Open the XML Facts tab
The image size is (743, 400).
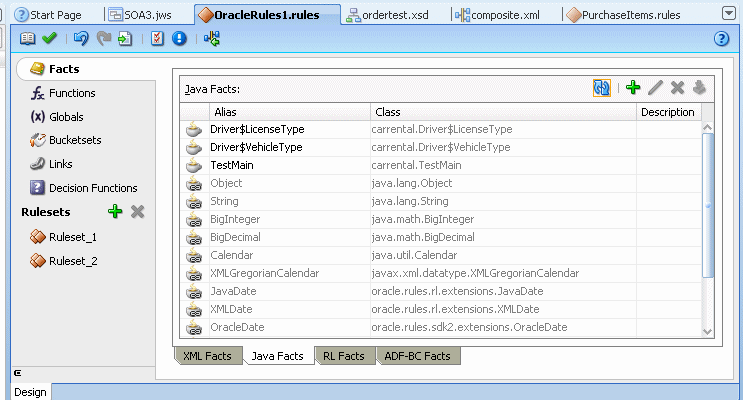(x=208, y=356)
